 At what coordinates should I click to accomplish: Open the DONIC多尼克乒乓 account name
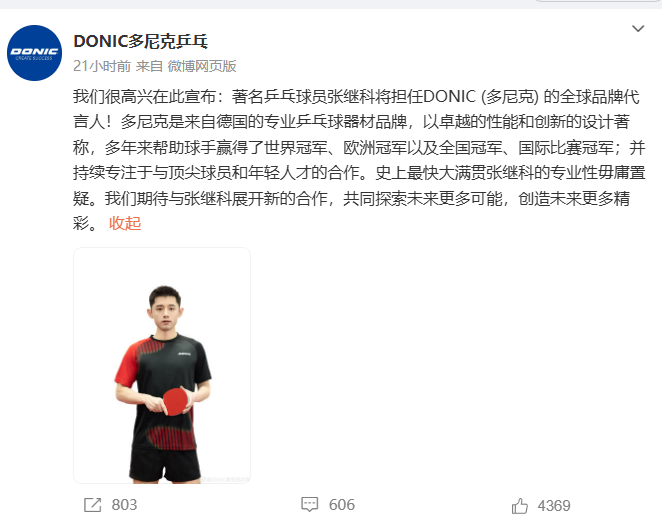(140, 41)
